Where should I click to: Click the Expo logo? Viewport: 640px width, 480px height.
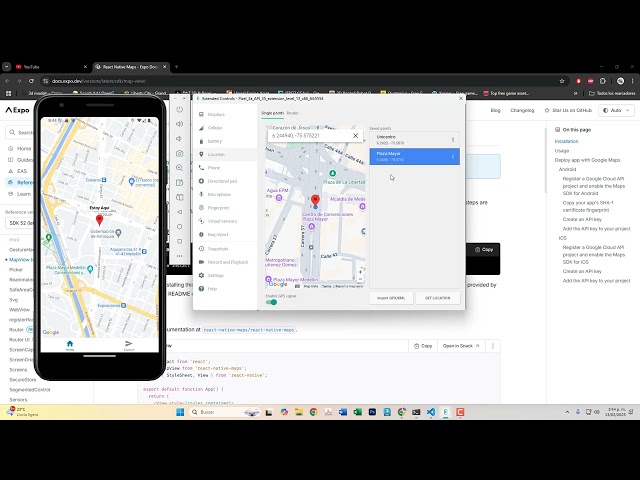(x=18, y=110)
